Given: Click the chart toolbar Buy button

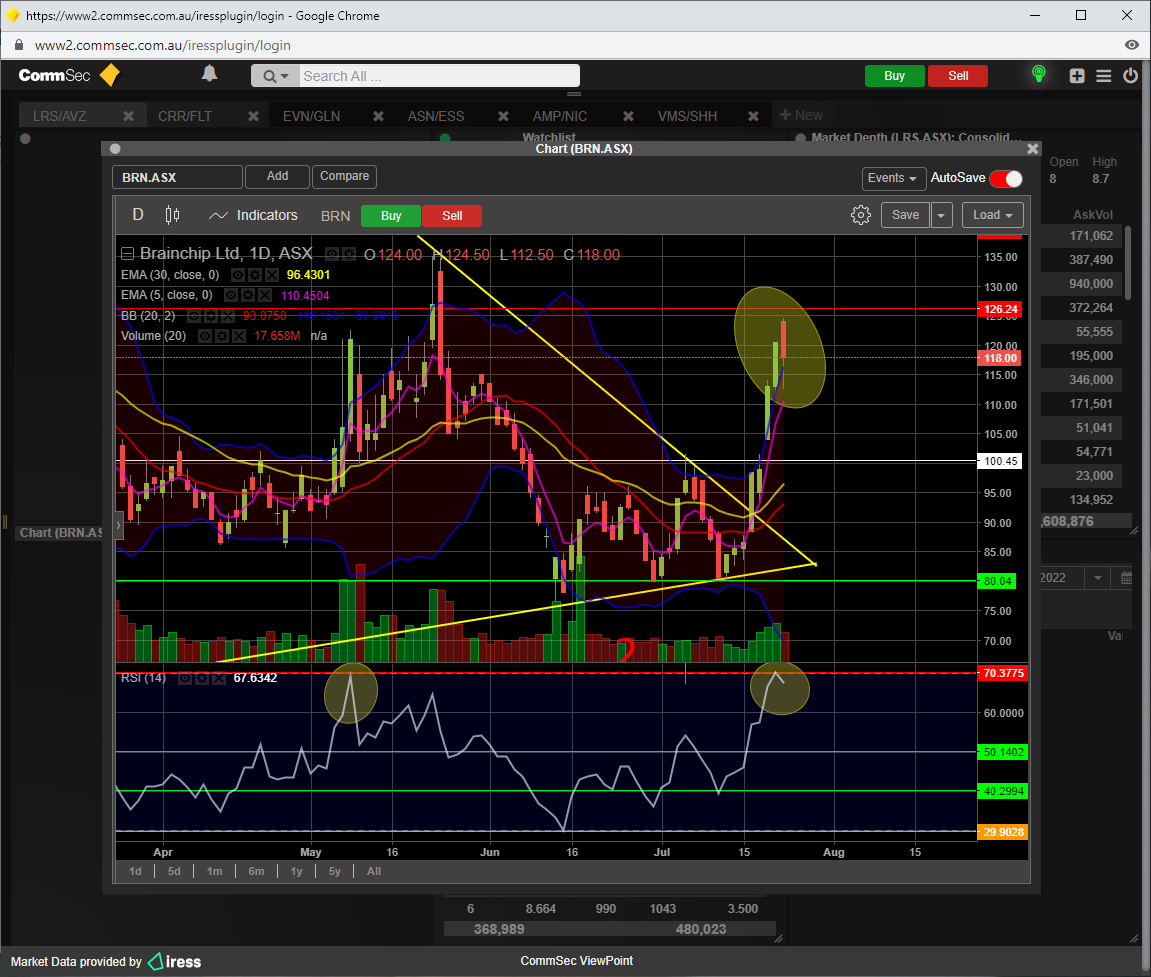Looking at the screenshot, I should (x=391, y=216).
